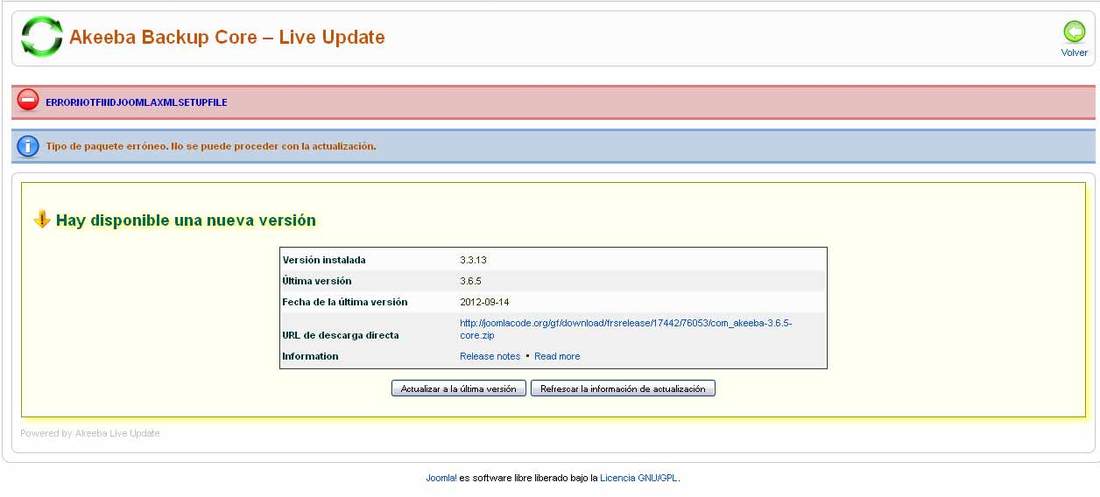Click the Akeeba Backup Core – Live Update title
Viewport: 1100px width, 497px height.
click(x=227, y=37)
